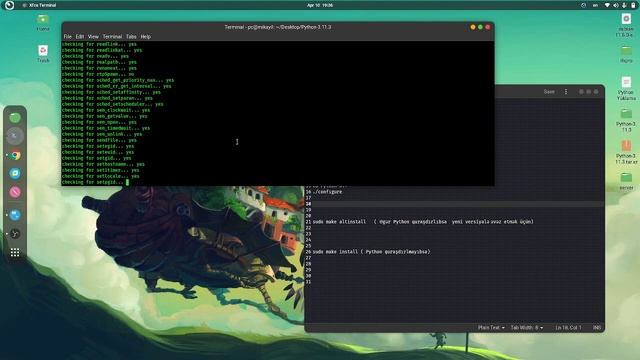640x360 pixels.
Task: Click line 21 'sudo make altinstall' in the editor
Action: pos(423,222)
